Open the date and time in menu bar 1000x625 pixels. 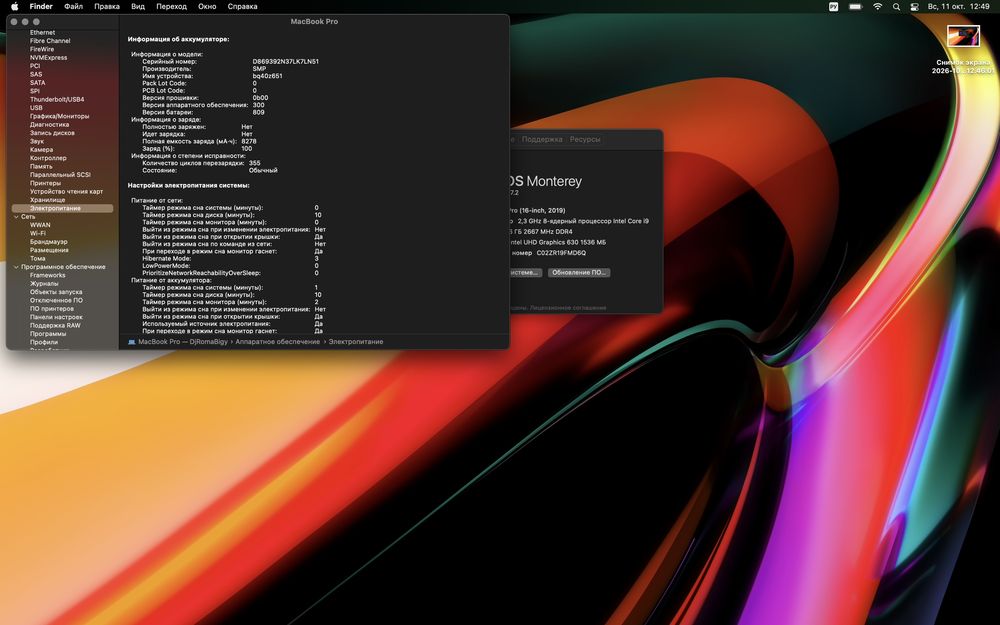(959, 6)
